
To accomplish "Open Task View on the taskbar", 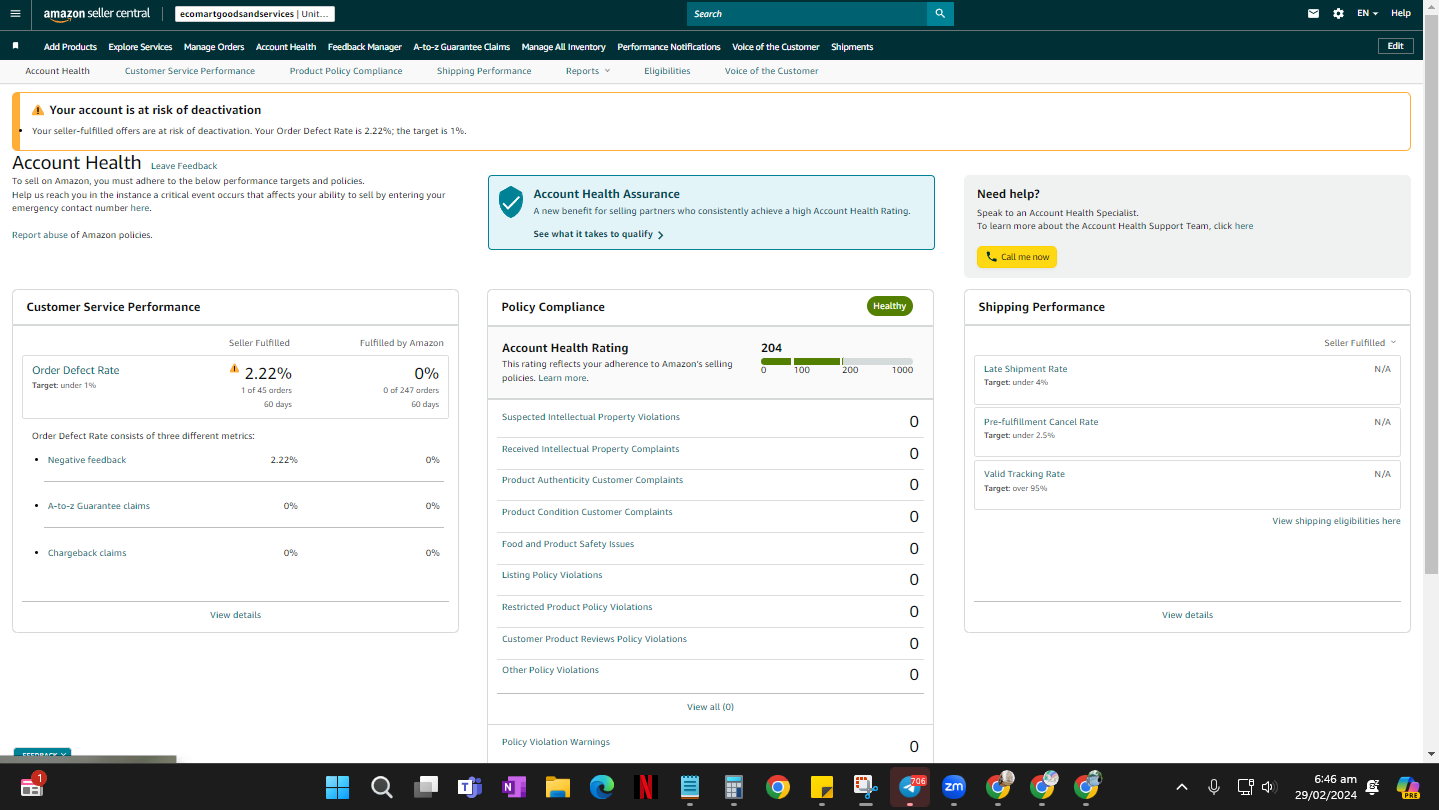I will pyautogui.click(x=426, y=787).
